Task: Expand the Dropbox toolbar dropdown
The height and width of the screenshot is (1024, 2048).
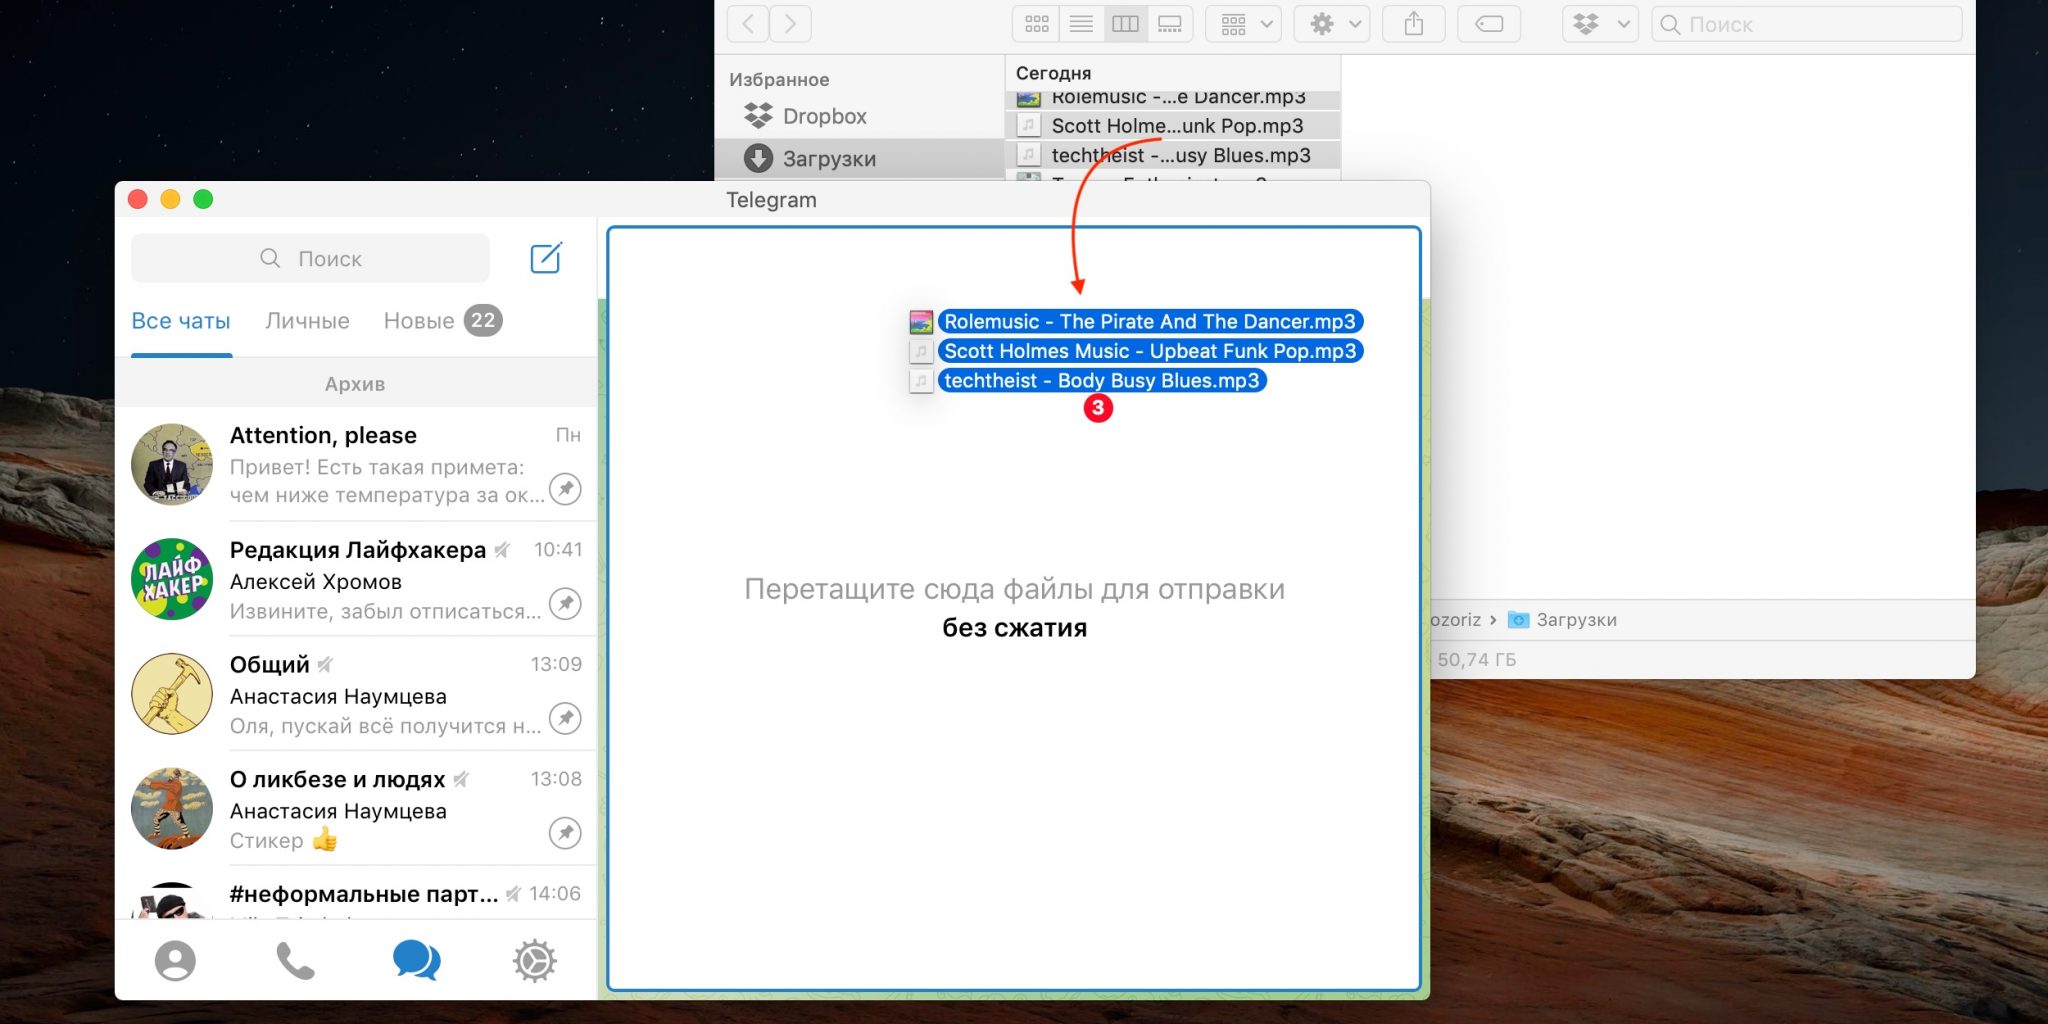Action: coord(1599,24)
